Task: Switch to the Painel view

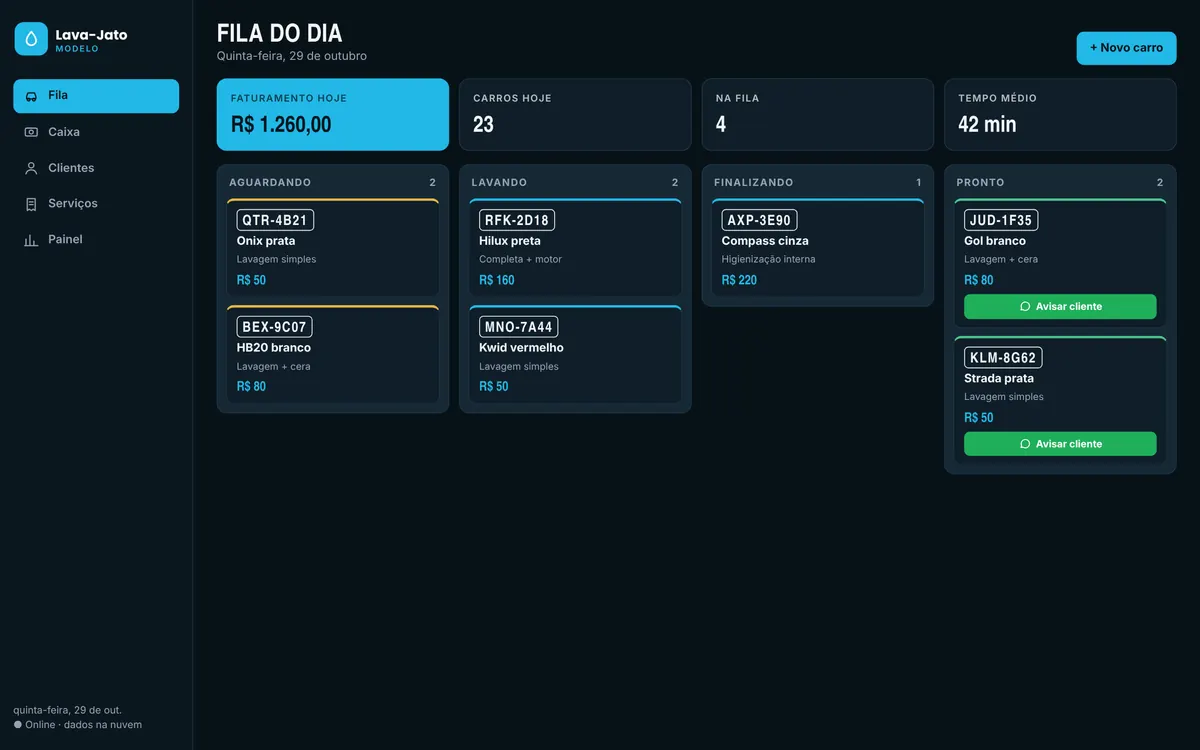Action: point(96,240)
